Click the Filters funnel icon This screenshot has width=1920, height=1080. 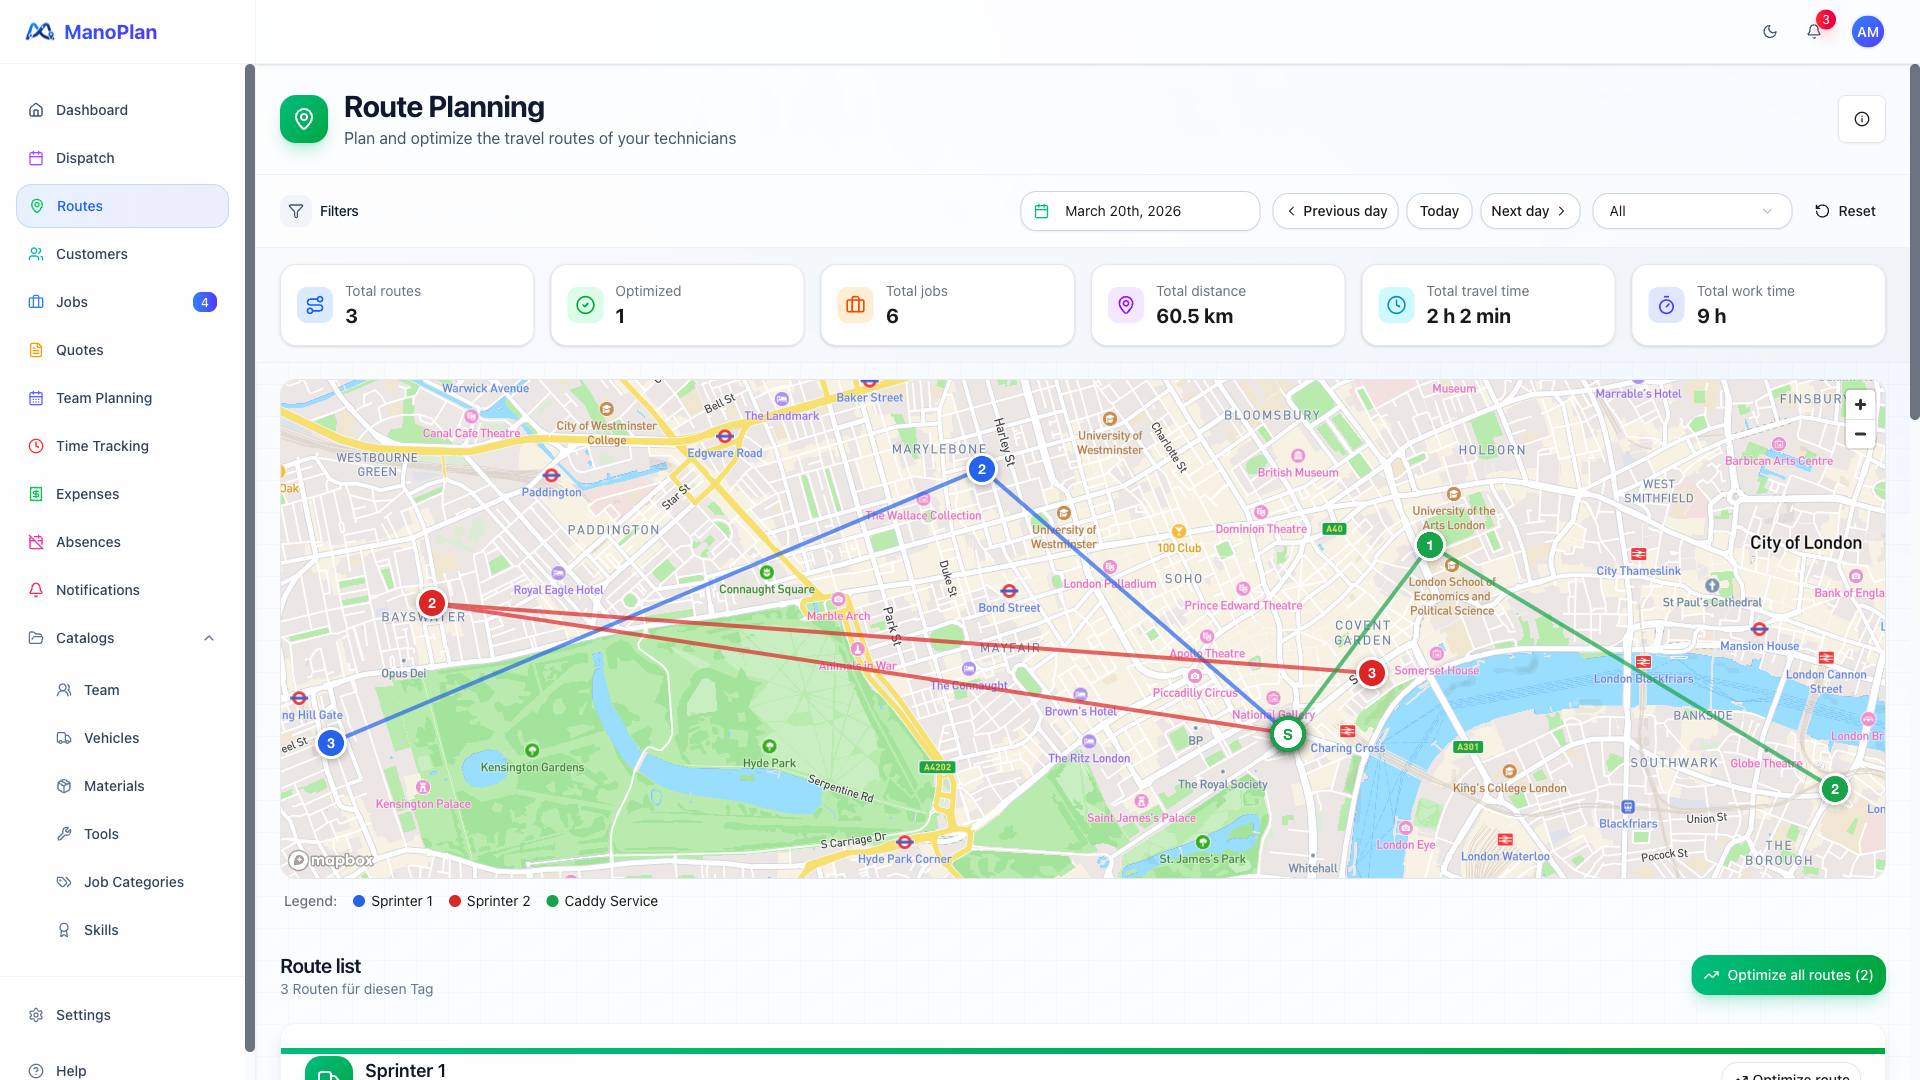point(296,211)
